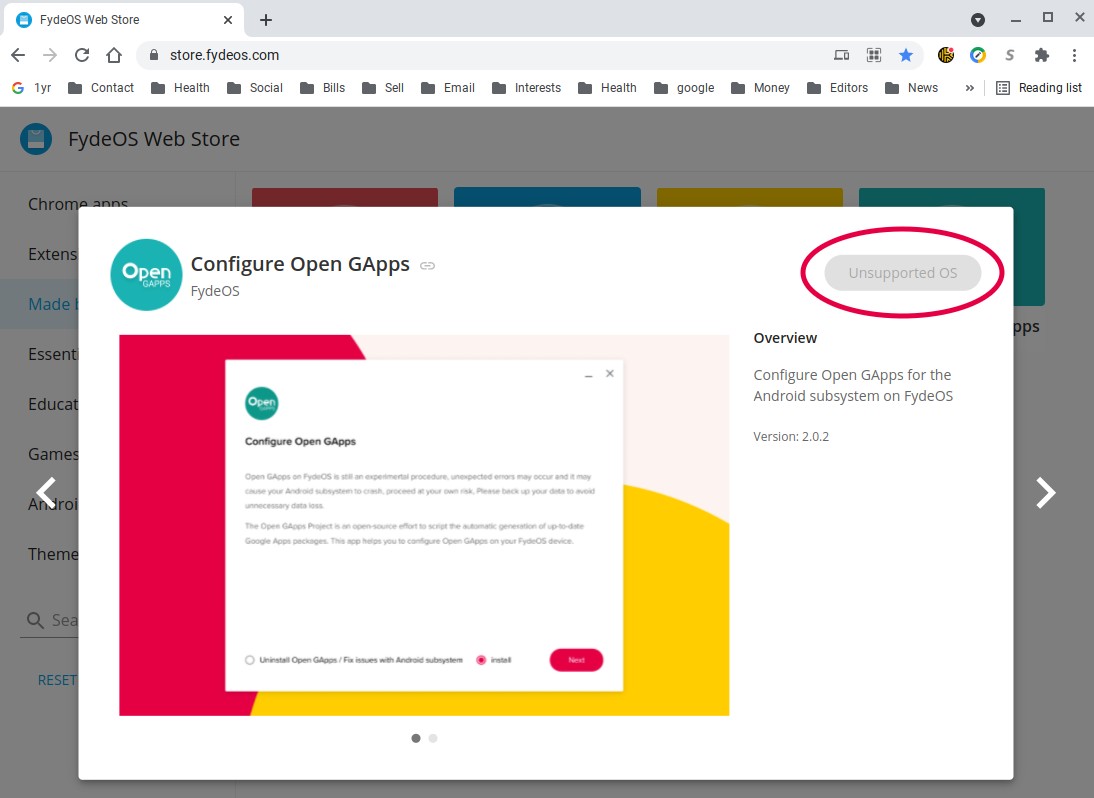The height and width of the screenshot is (798, 1094).
Task: Open the Chrome extensions puzzle icon
Action: pyautogui.click(x=1041, y=55)
